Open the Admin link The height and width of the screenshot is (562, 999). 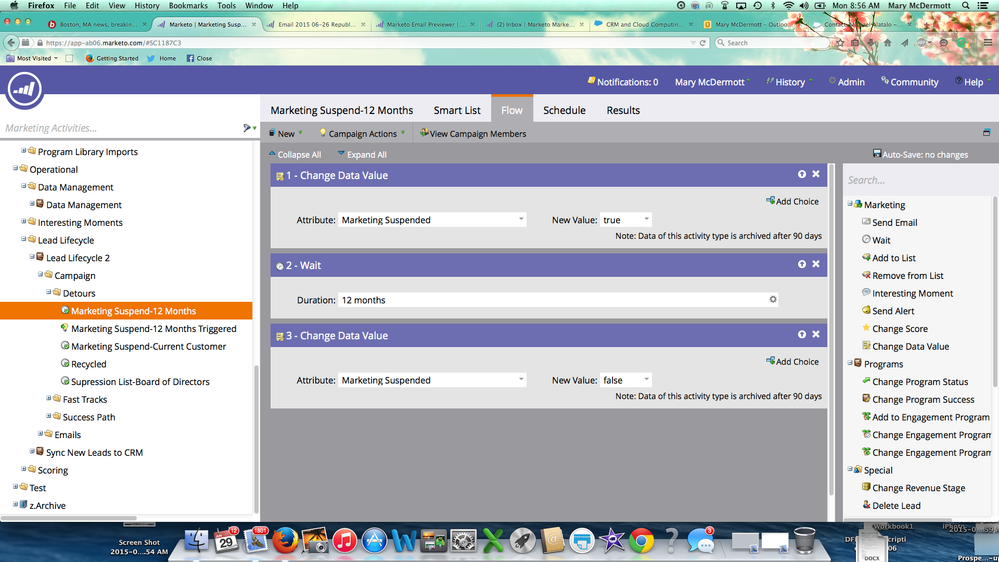(x=847, y=82)
